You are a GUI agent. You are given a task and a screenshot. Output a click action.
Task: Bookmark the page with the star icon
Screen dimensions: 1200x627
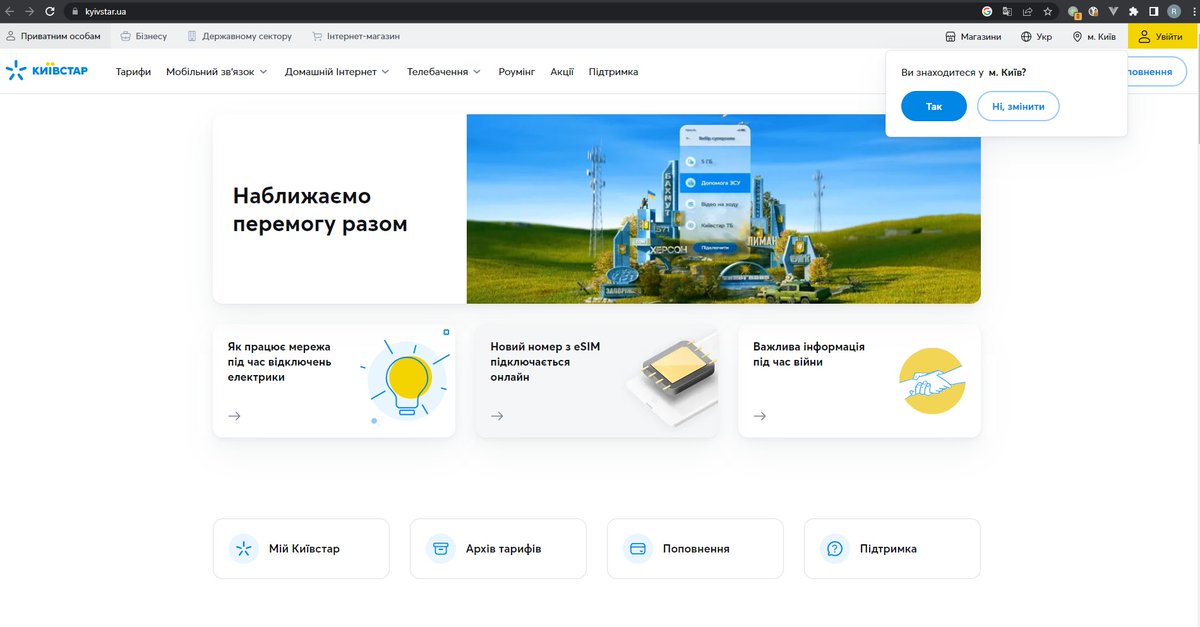1047,11
